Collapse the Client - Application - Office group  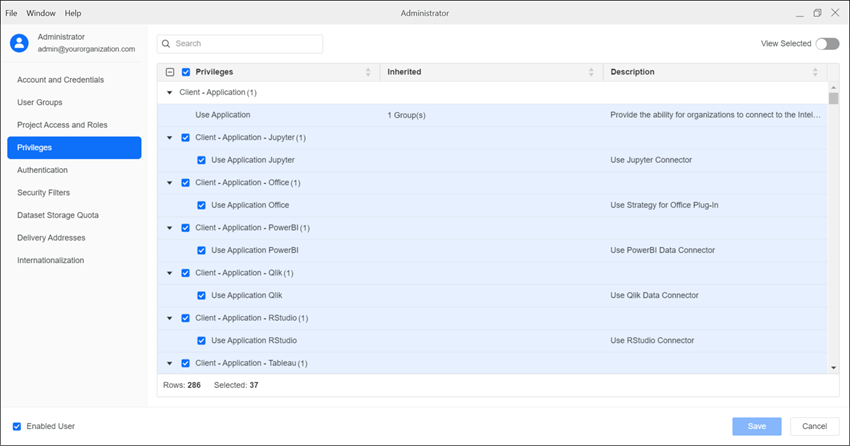coord(169,183)
